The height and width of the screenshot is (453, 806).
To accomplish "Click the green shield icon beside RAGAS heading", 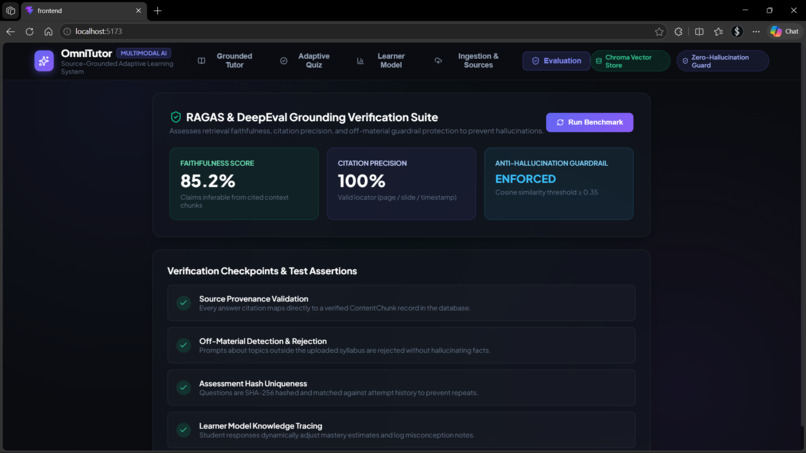I will 176,117.
